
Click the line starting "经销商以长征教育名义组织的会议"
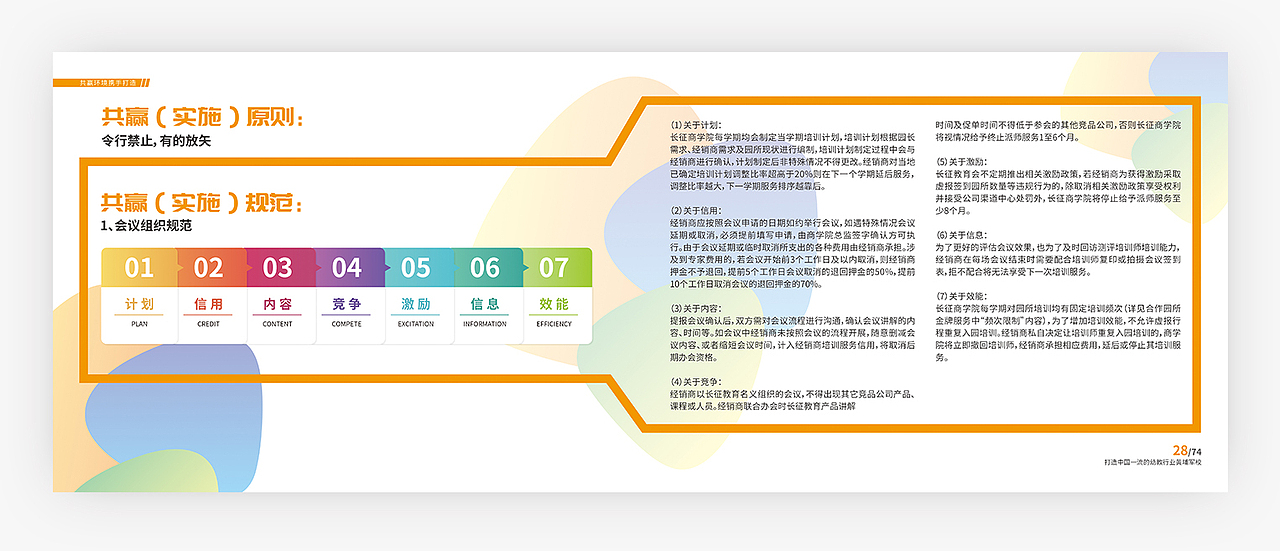(x=793, y=394)
